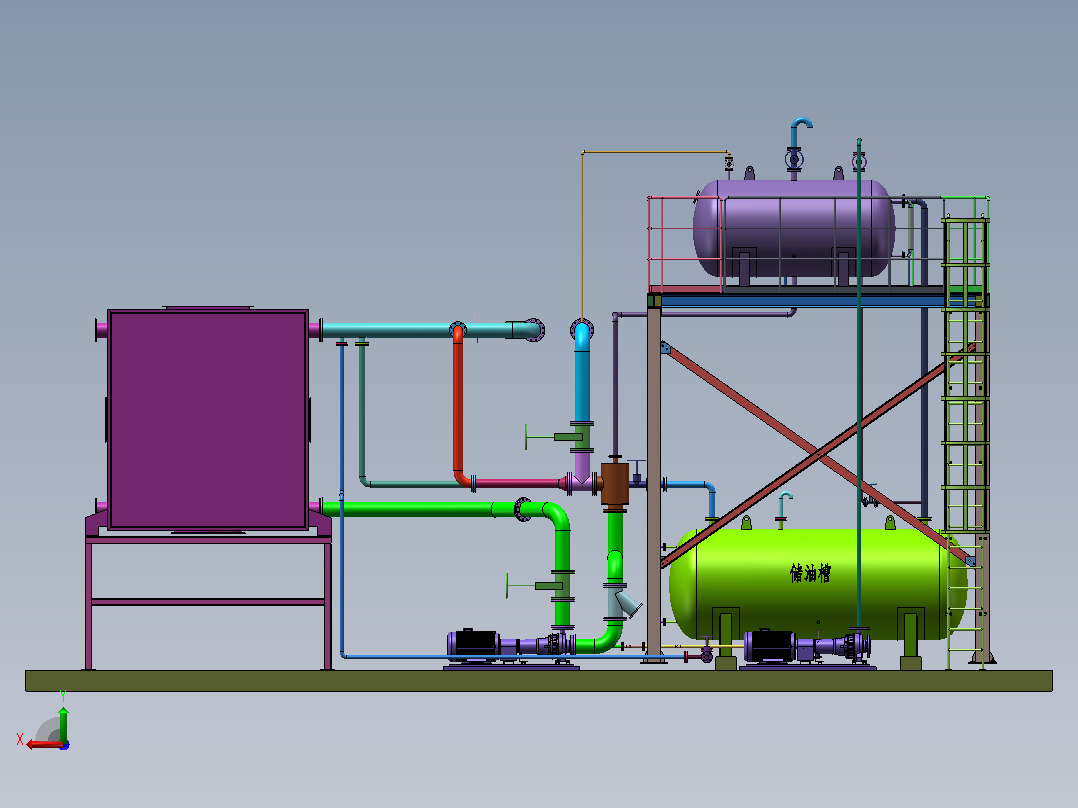Viewport: 1078px width, 808px height.
Task: Select the thin orange pipe at its top run
Action: click(x=654, y=152)
